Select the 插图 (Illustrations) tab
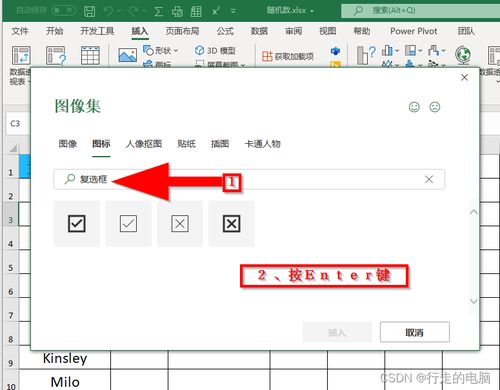Viewport: 500px width, 390px height. click(220, 144)
